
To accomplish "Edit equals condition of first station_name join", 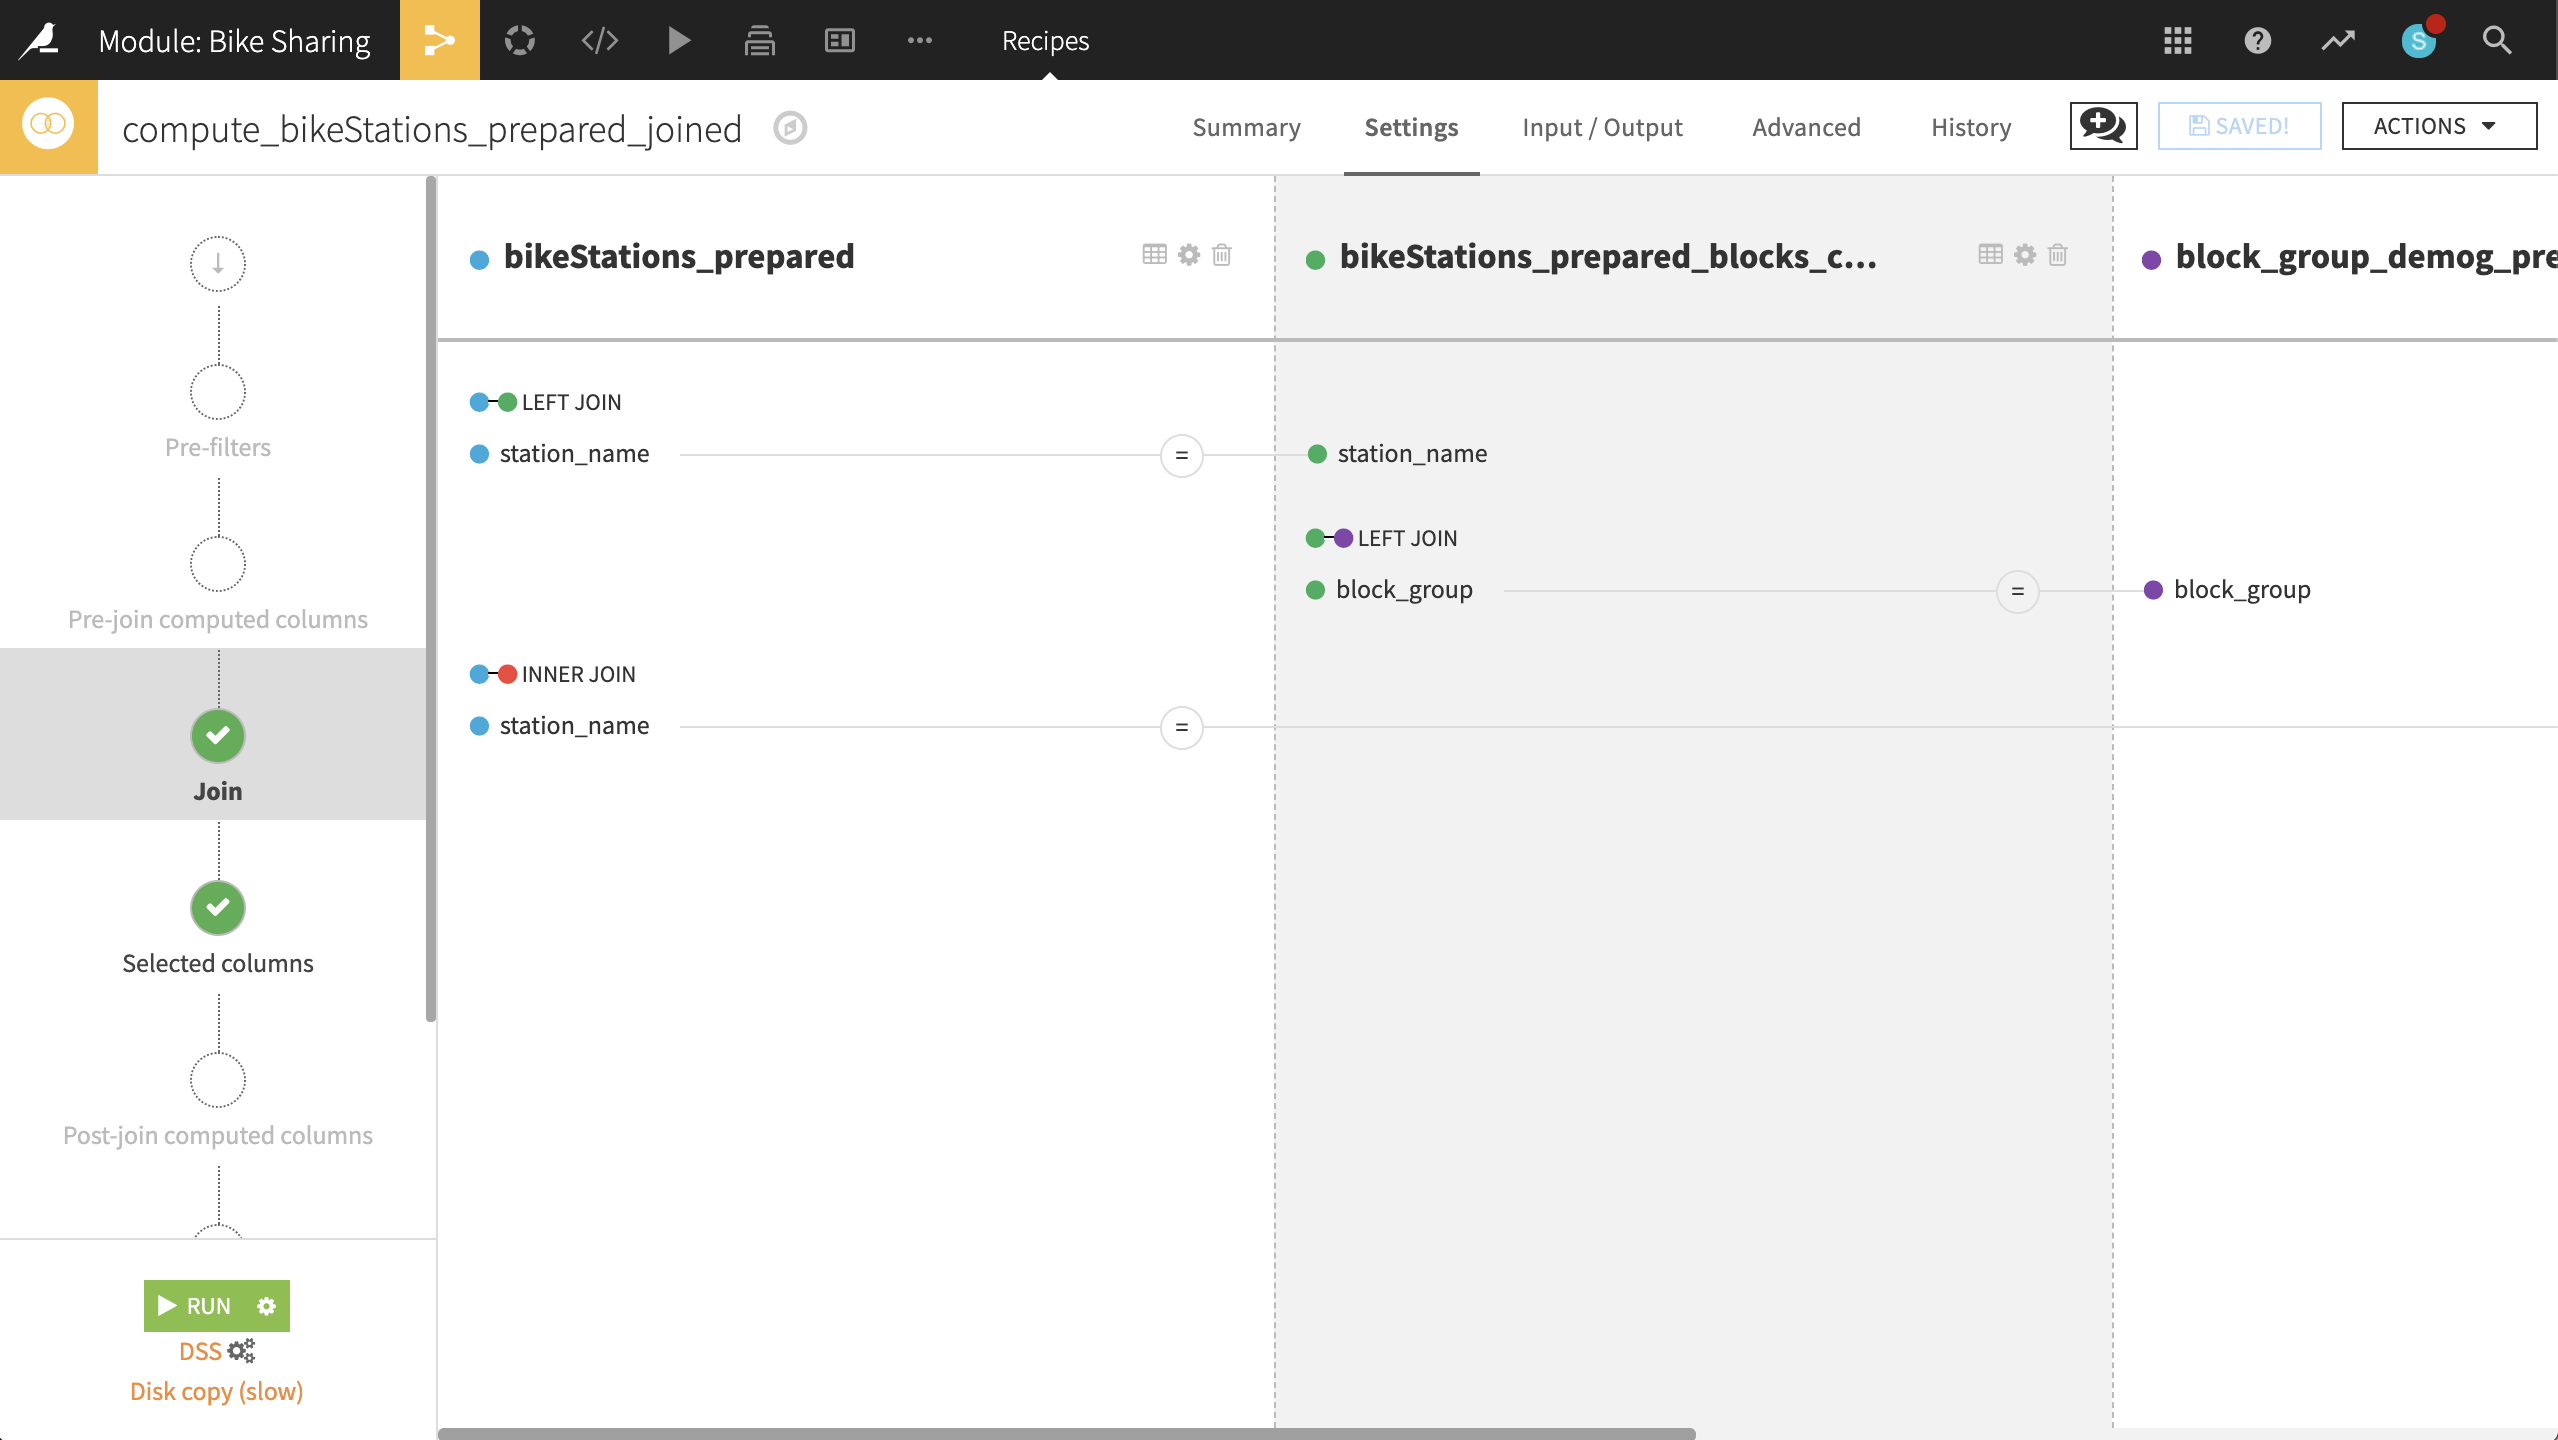I will (1181, 456).
